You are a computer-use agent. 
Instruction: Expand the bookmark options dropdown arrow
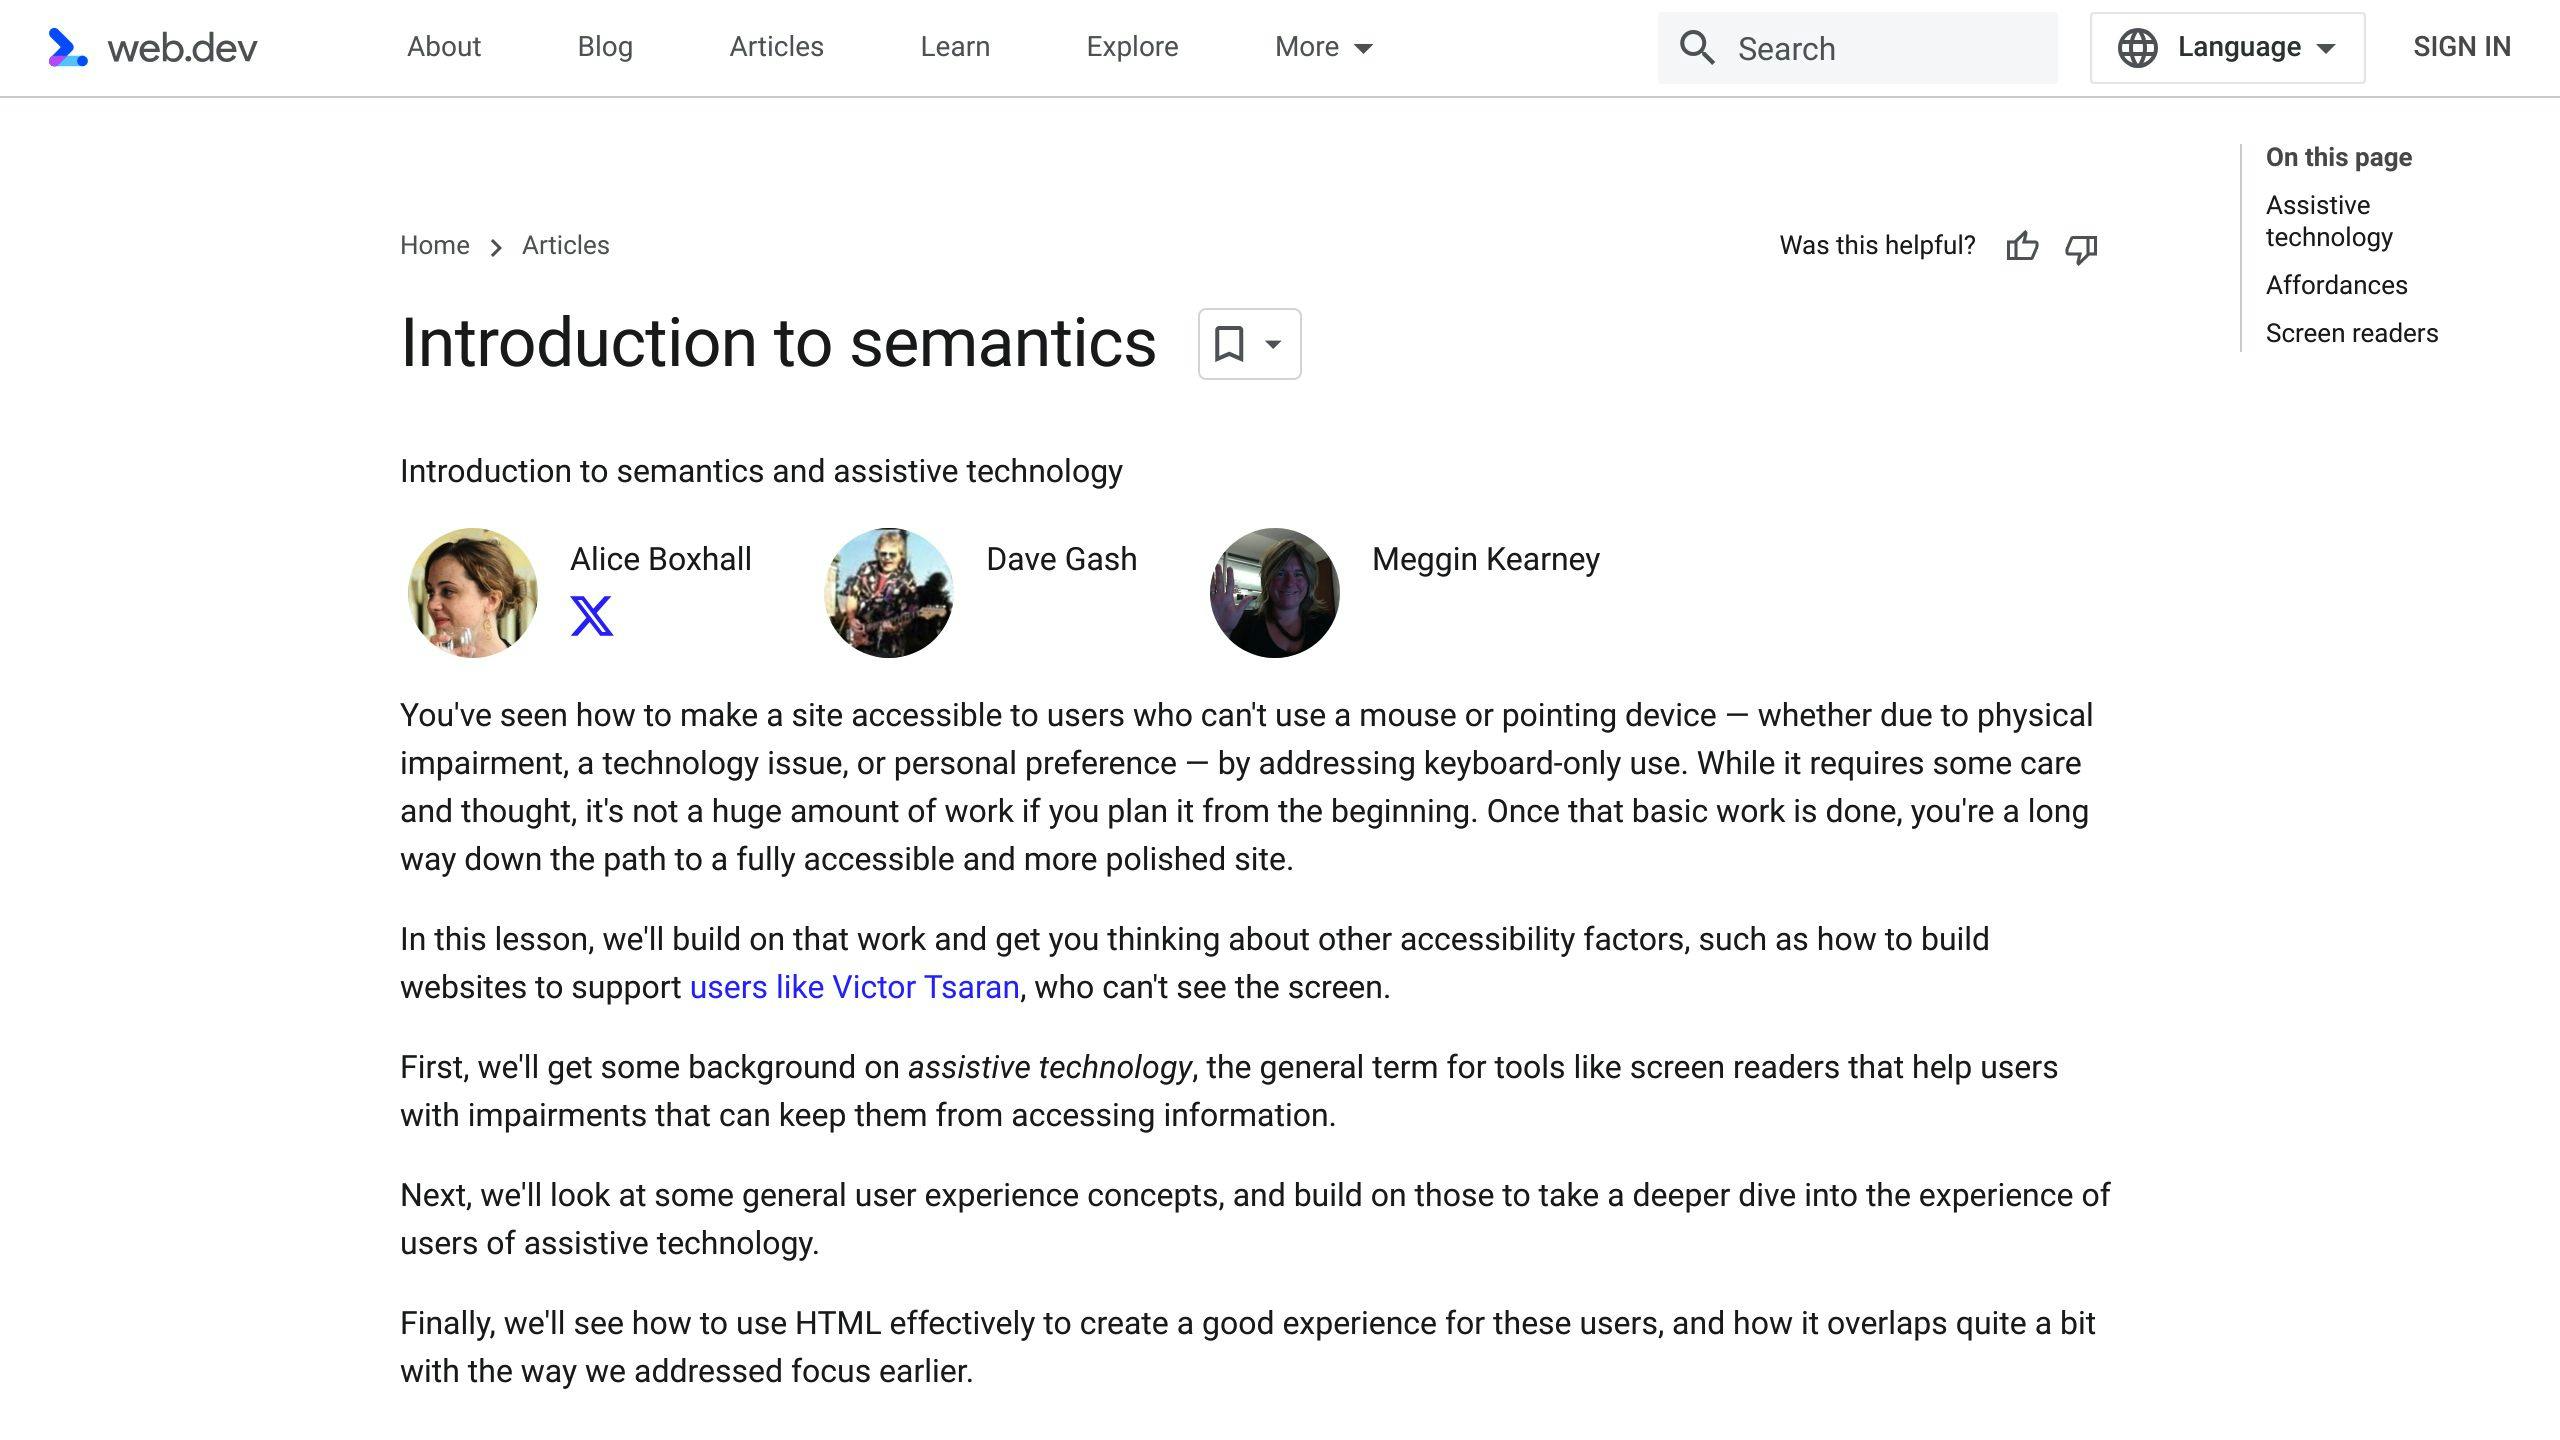point(1272,344)
